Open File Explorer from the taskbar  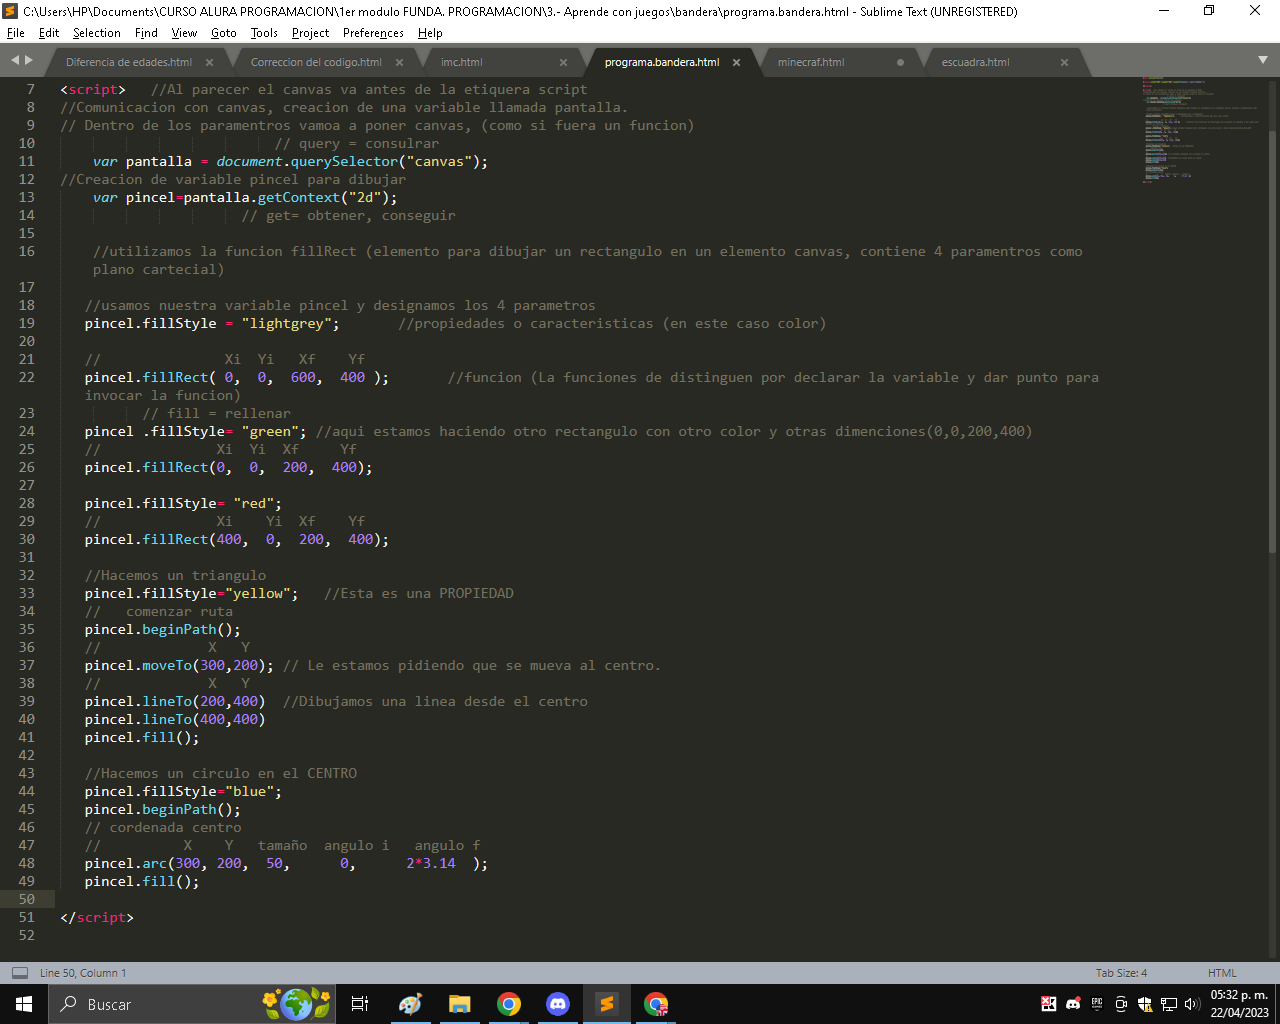click(x=459, y=1004)
